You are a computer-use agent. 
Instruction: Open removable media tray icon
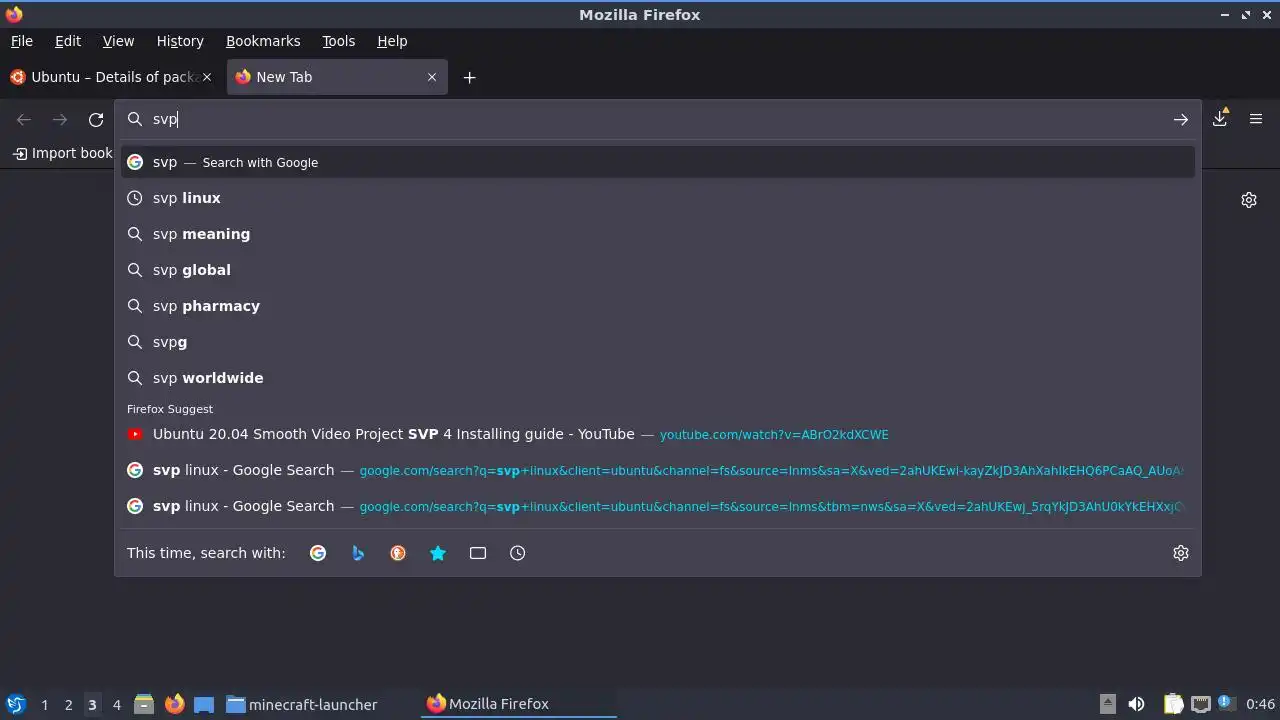tap(1107, 704)
